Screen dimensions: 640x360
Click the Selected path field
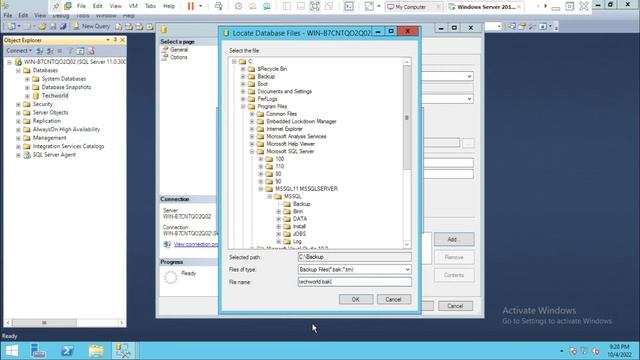[x=354, y=257]
